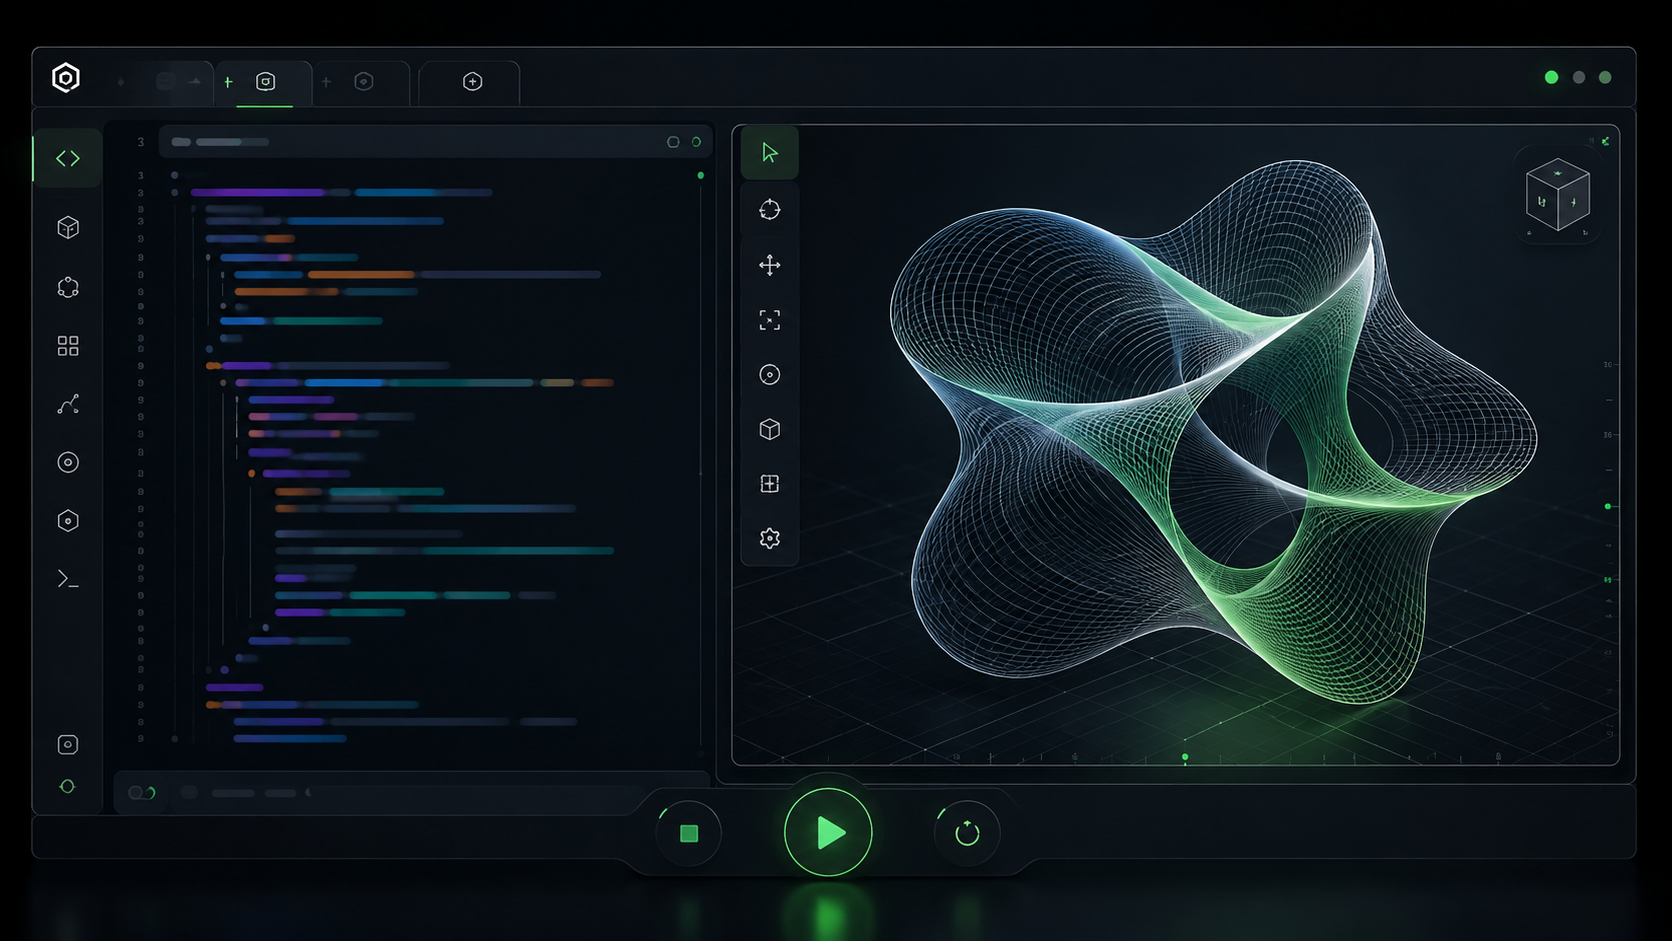1672x941 pixels.
Task: Click the green indicator dot atop the editor scrollbar
Action: [x=700, y=176]
